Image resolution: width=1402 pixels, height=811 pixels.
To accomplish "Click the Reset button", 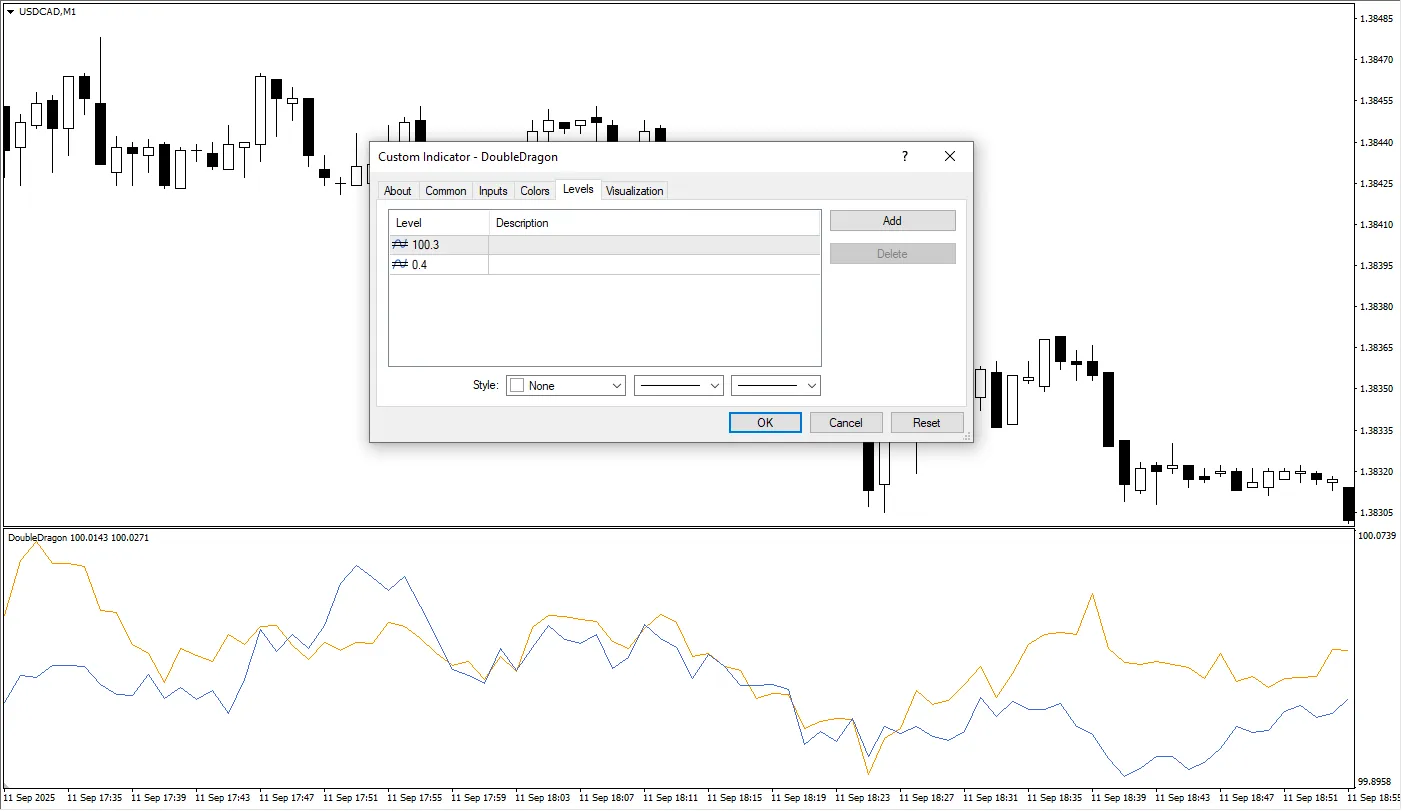I will tap(927, 423).
